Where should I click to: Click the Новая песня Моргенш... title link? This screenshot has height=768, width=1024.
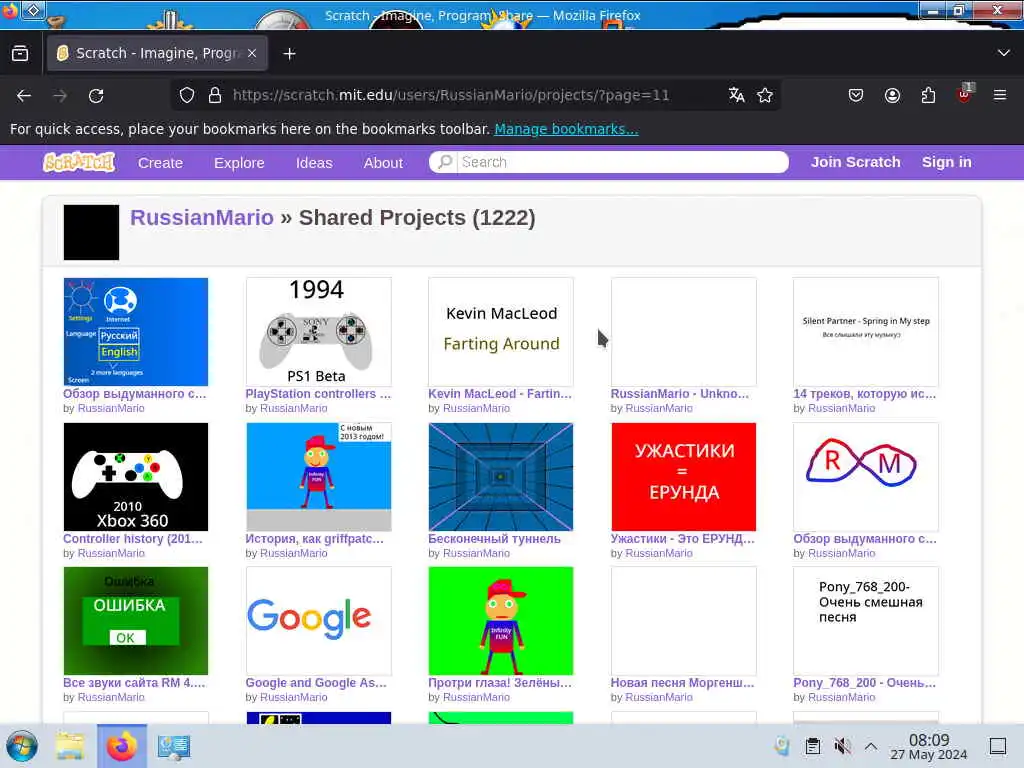[682, 682]
